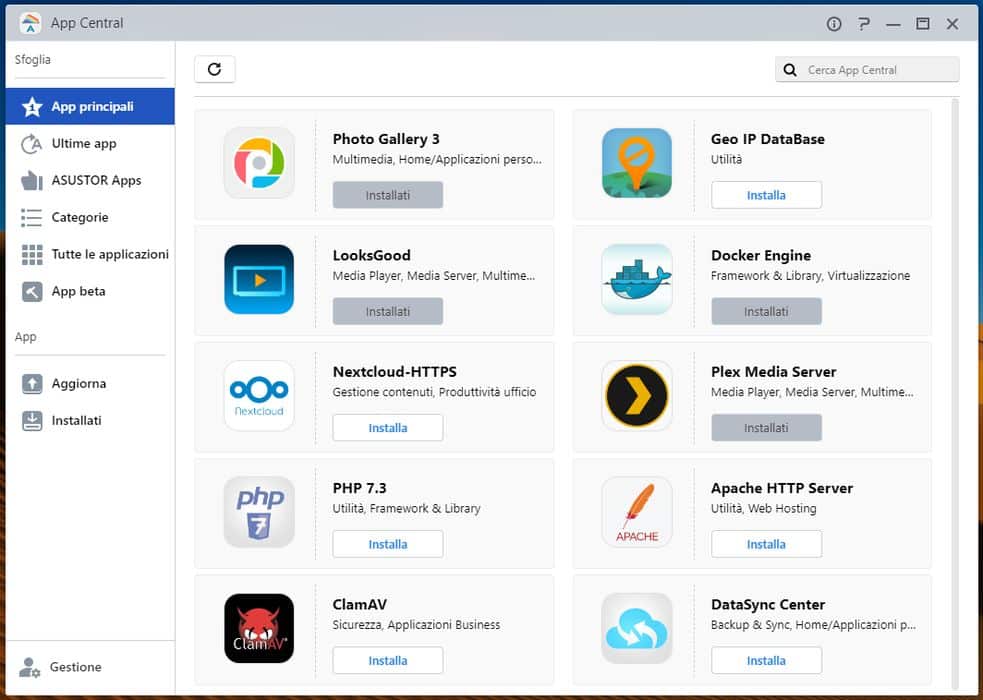Focus the Cerca App Central search field
Screen dimensions: 983x700
pyautogui.click(x=867, y=70)
